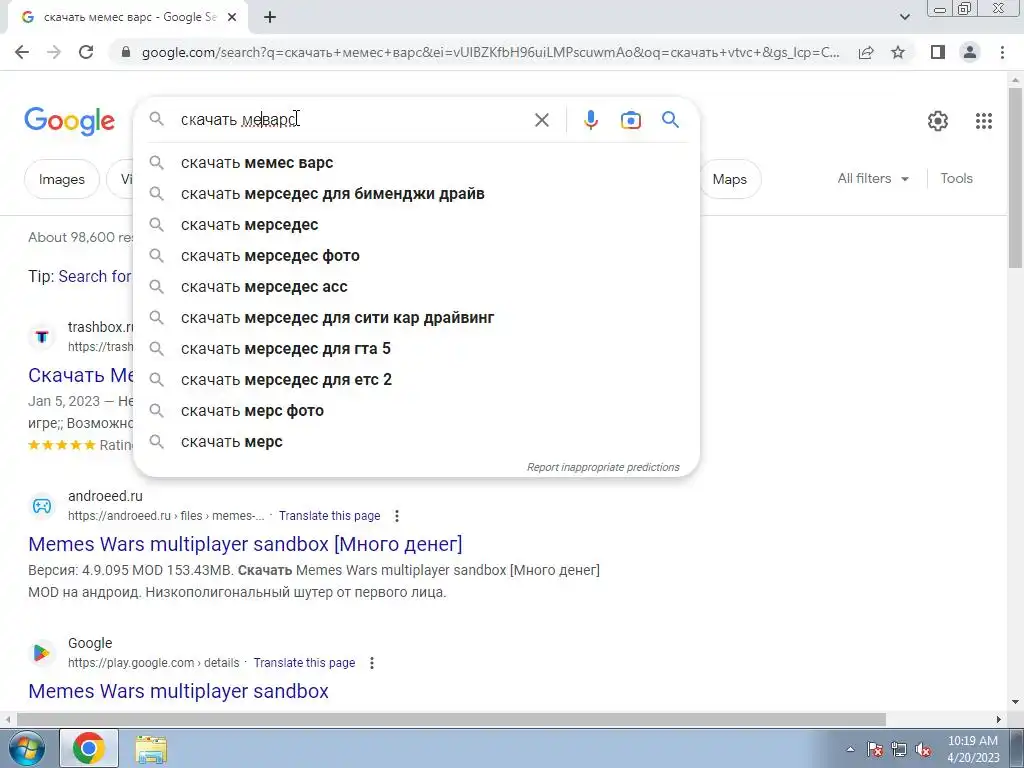Open androeed.ru result three-dot options
Viewport: 1024px width, 768px height.
[x=396, y=516]
